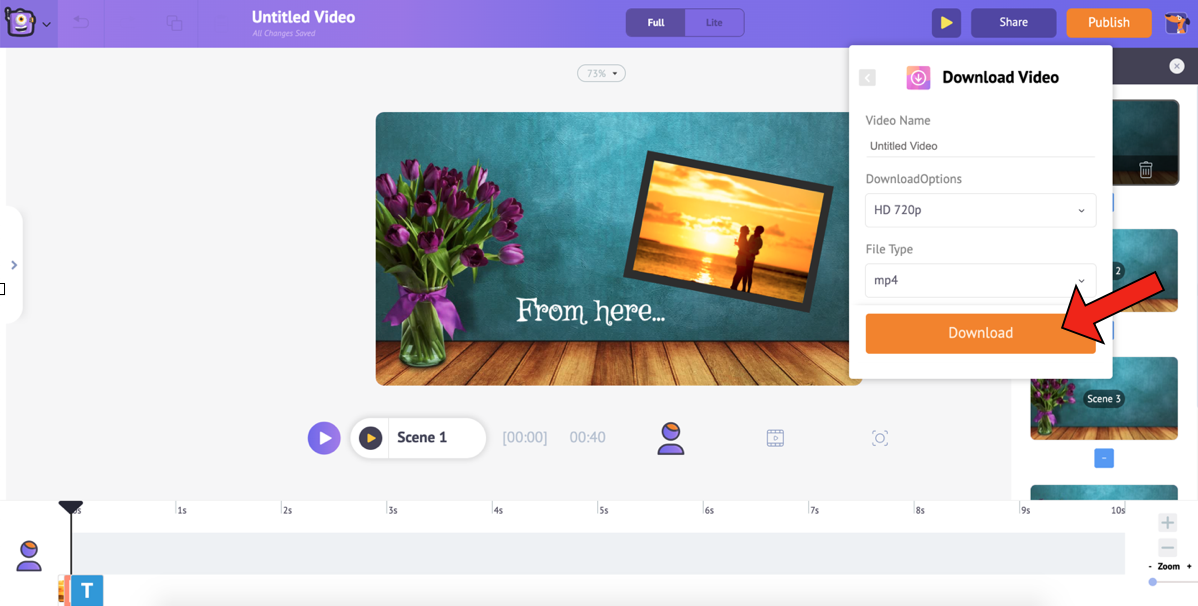Open the mp4 file type dropdown
The height and width of the screenshot is (606, 1198).
click(x=980, y=281)
